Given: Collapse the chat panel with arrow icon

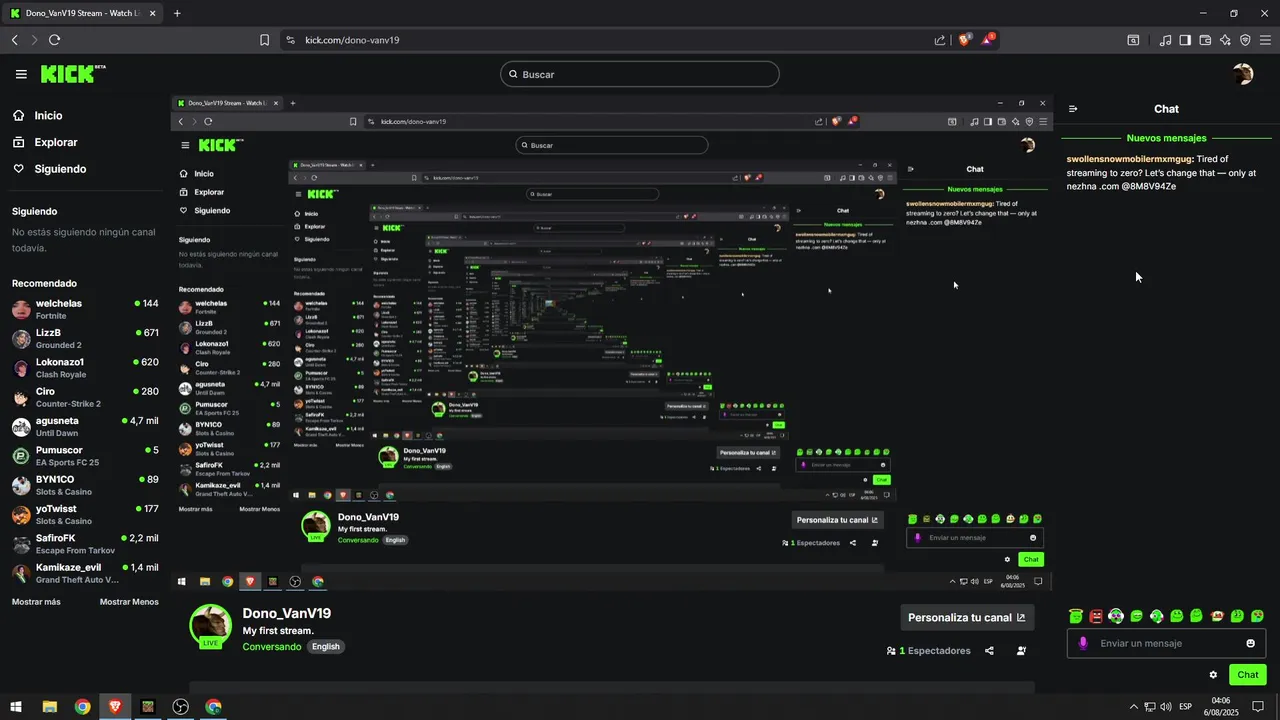Looking at the screenshot, I should point(1073,109).
